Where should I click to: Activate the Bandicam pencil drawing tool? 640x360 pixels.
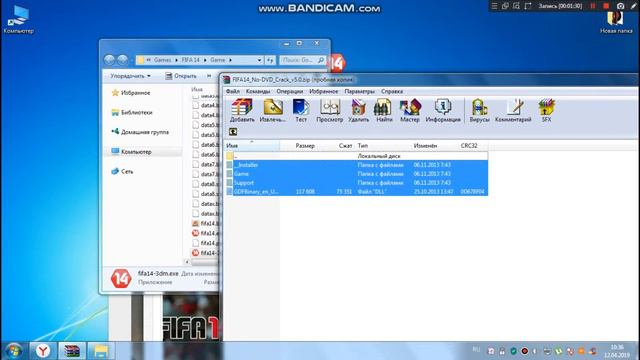[x=633, y=6]
